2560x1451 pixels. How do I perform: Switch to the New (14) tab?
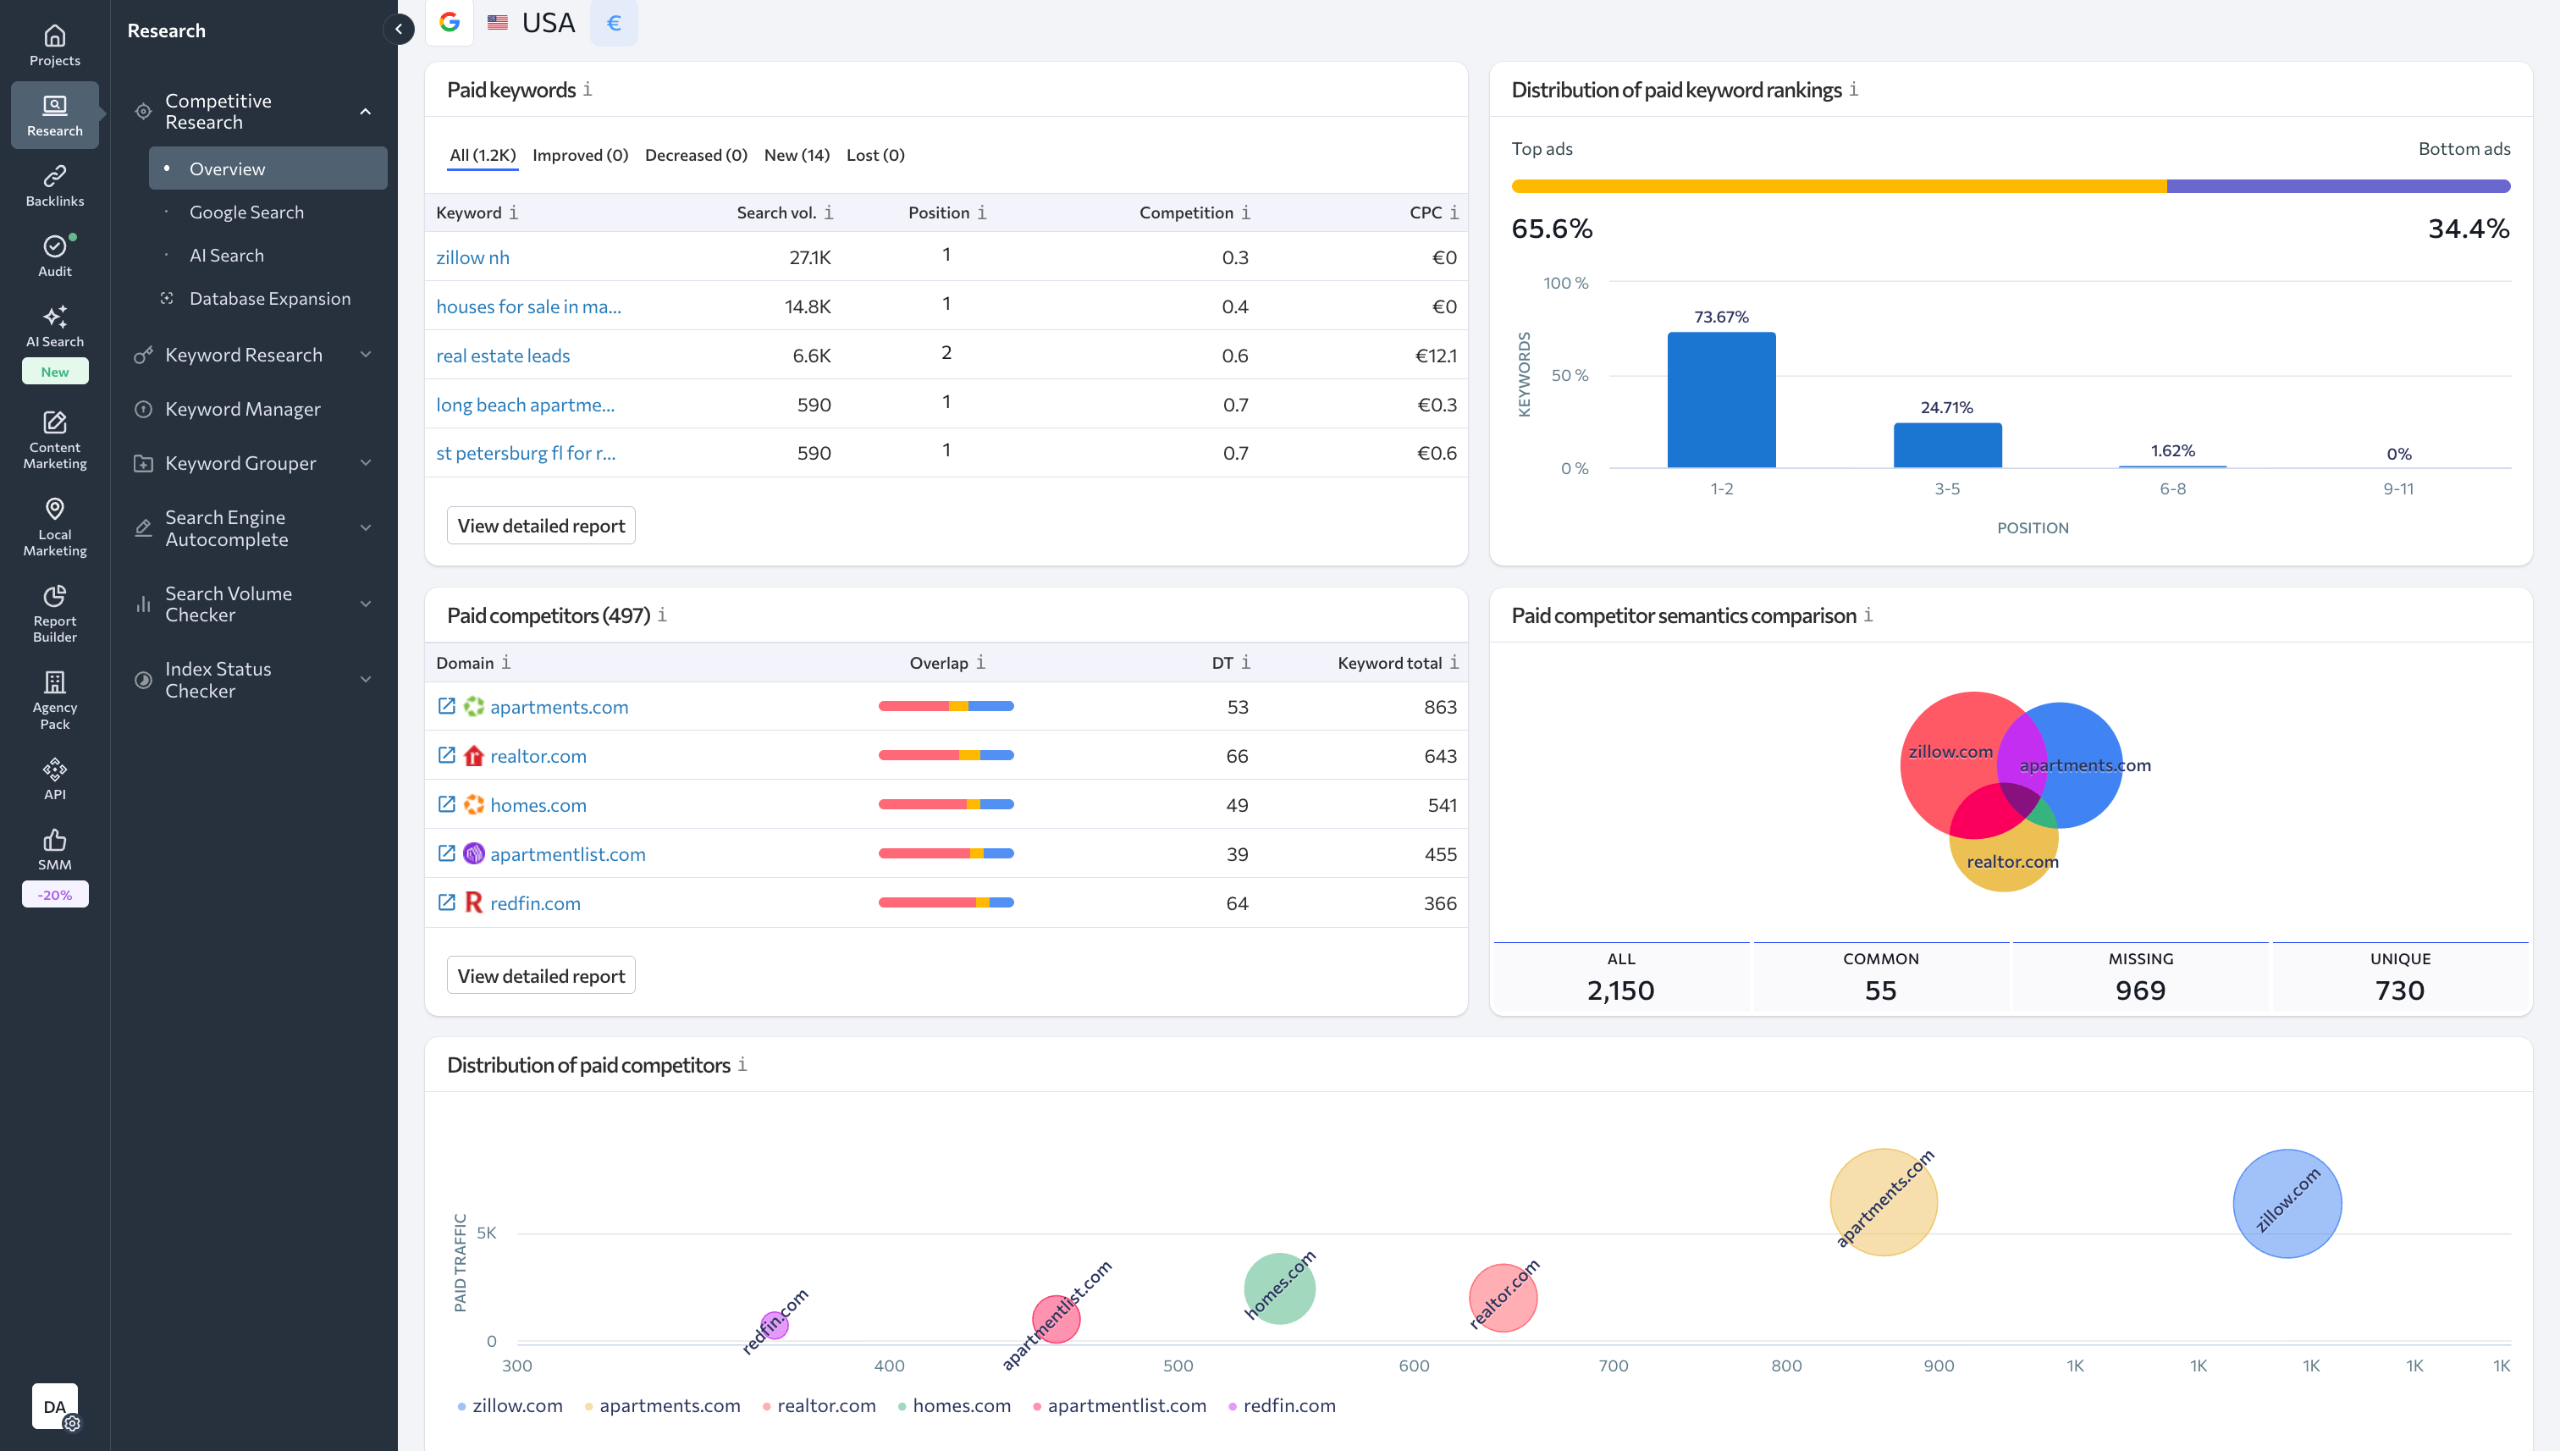pyautogui.click(x=796, y=155)
